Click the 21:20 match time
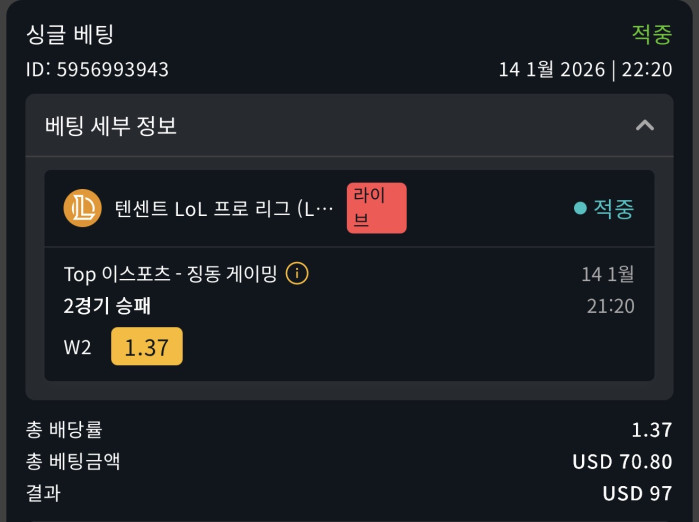The height and width of the screenshot is (522, 699). pos(610,306)
